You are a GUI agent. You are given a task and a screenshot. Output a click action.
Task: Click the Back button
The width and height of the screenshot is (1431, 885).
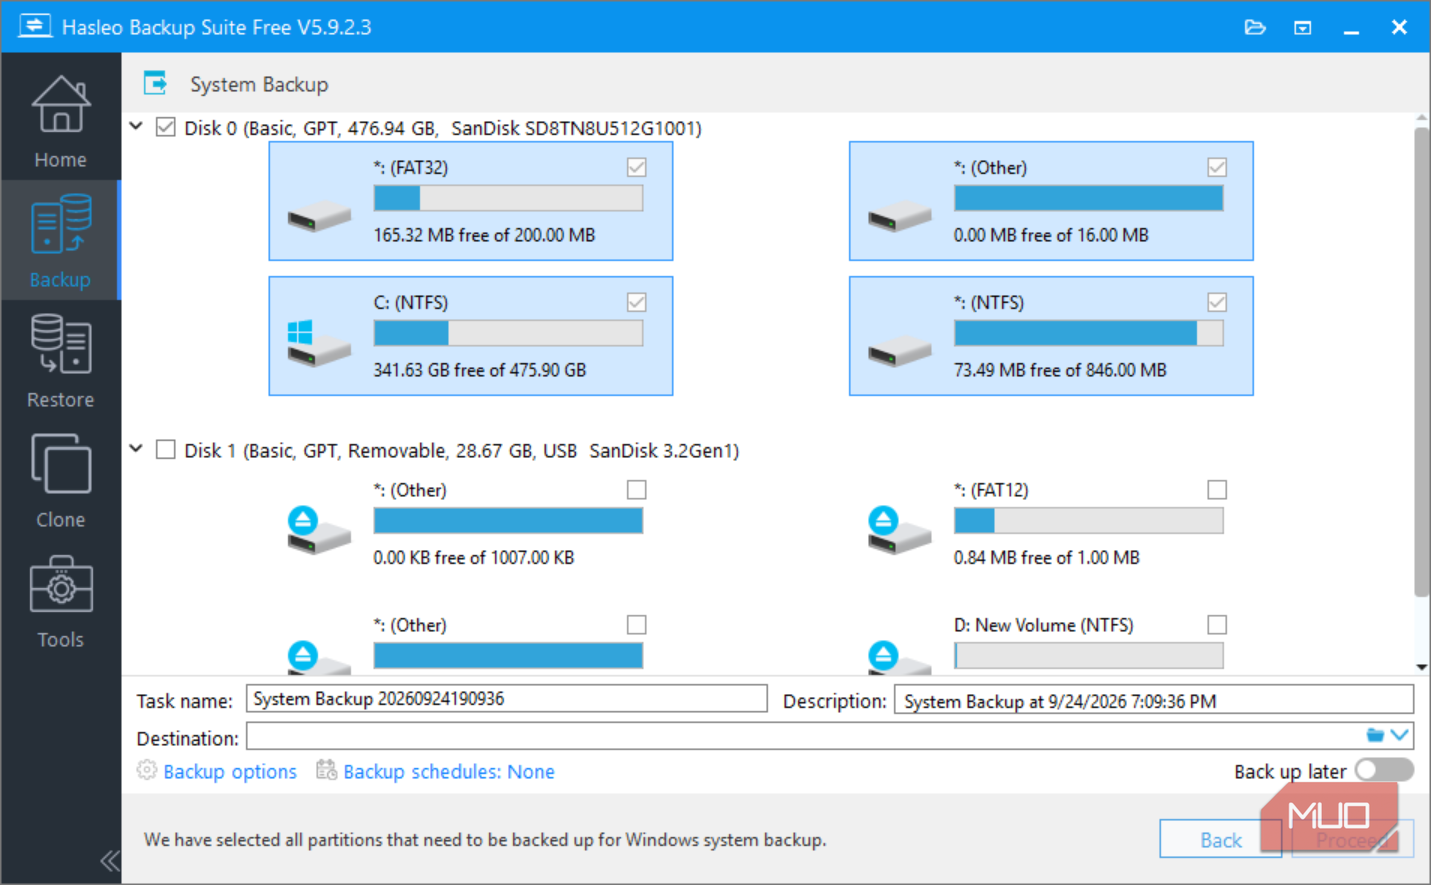point(1220,840)
